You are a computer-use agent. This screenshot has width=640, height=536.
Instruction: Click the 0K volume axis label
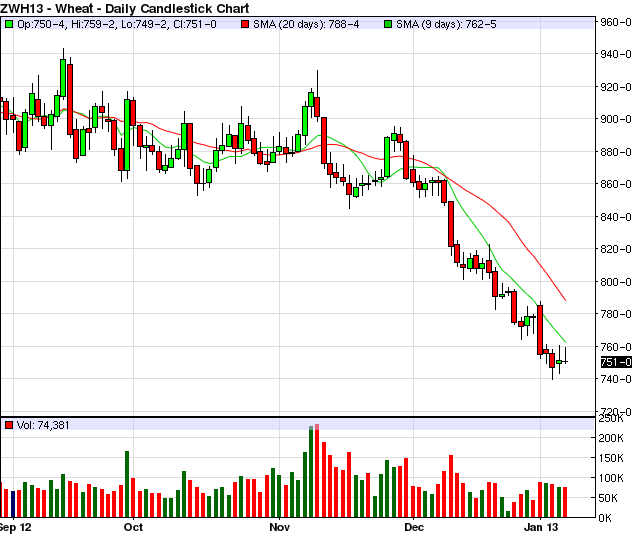click(605, 518)
